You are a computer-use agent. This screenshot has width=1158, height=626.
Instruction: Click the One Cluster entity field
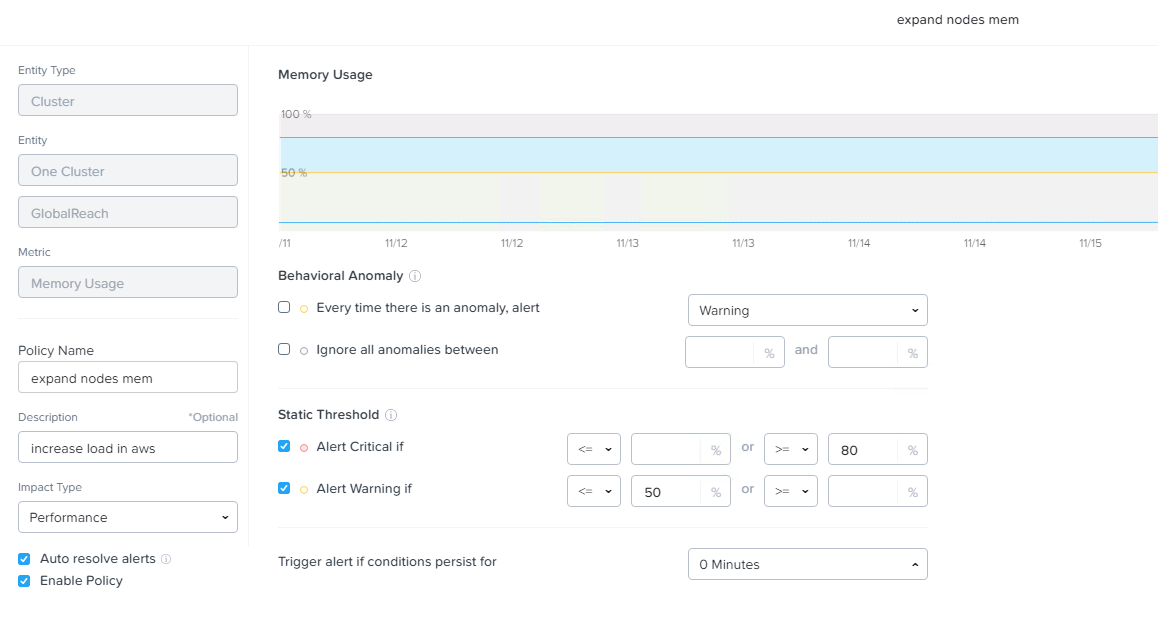(128, 170)
